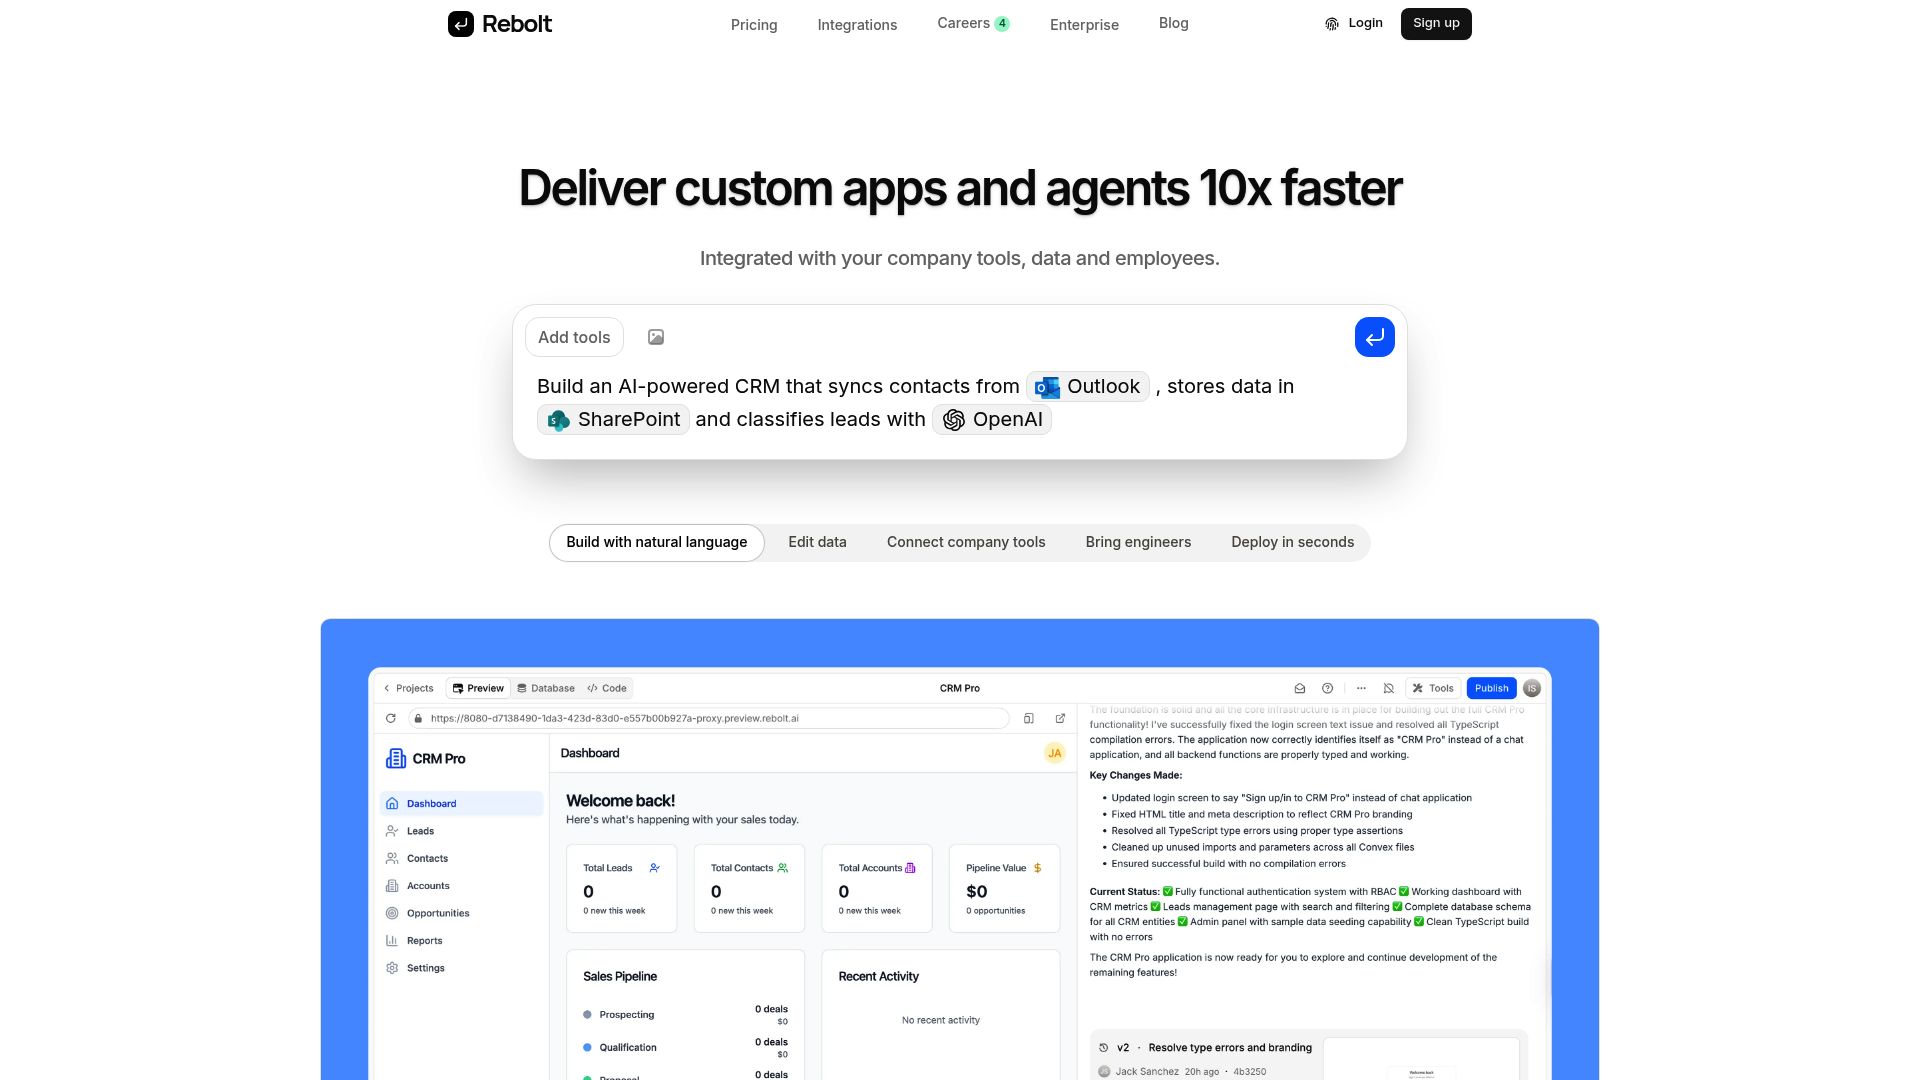Screen dimensions: 1920x1080
Task: Open the Enterprise page
Action: tap(1084, 25)
